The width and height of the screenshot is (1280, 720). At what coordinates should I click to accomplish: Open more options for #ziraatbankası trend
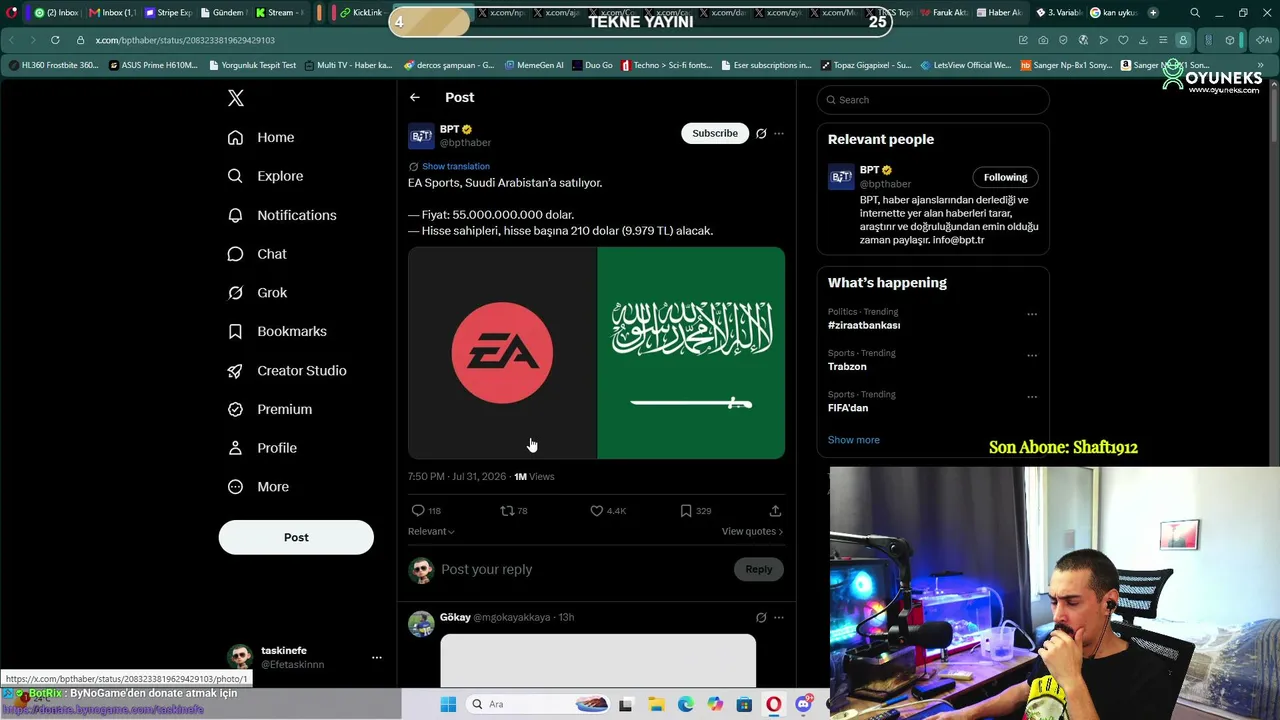coord(1032,314)
